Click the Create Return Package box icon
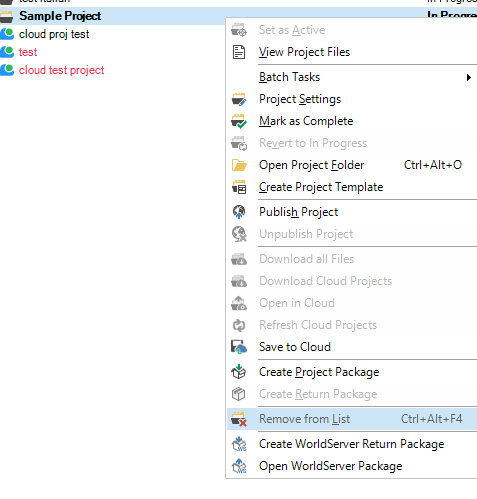The width and height of the screenshot is (477, 499). (x=239, y=394)
